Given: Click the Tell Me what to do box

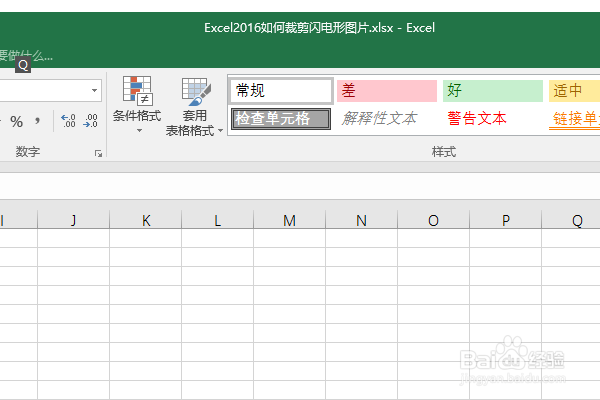Looking at the screenshot, I should tap(26, 56).
